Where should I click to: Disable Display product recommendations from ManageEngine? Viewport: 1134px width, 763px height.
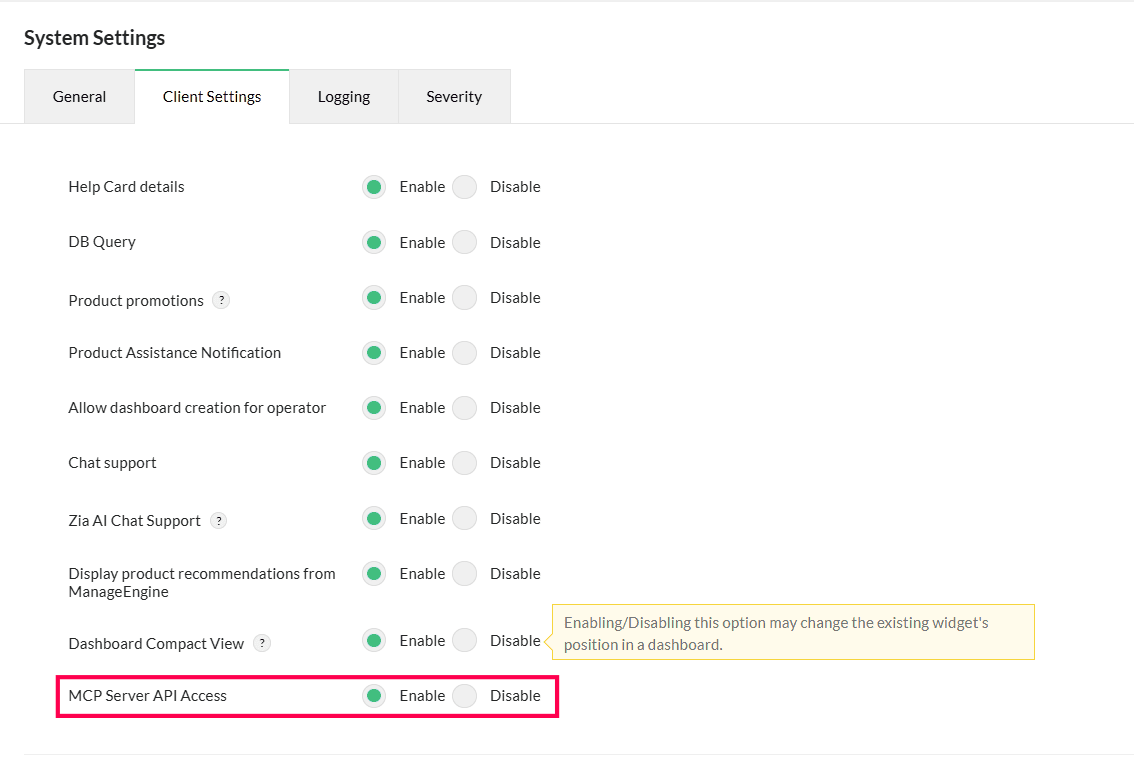pyautogui.click(x=464, y=574)
